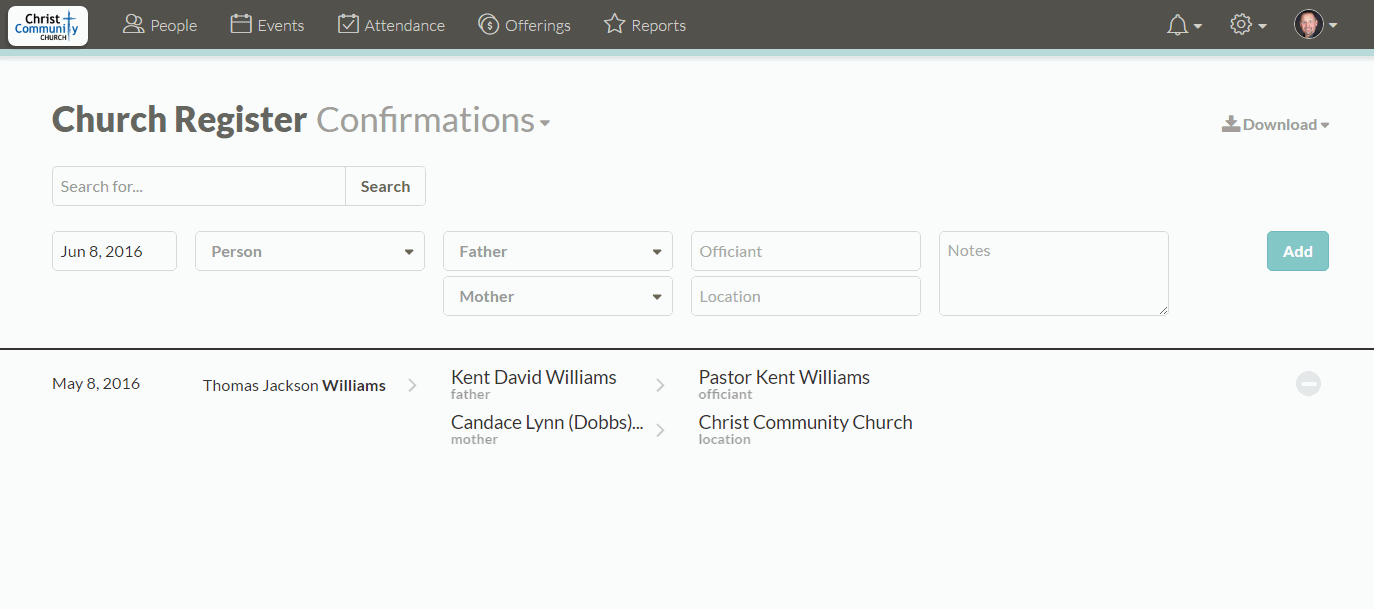Click chevron beside mother Candace Lynn
This screenshot has width=1374, height=609.
[660, 430]
